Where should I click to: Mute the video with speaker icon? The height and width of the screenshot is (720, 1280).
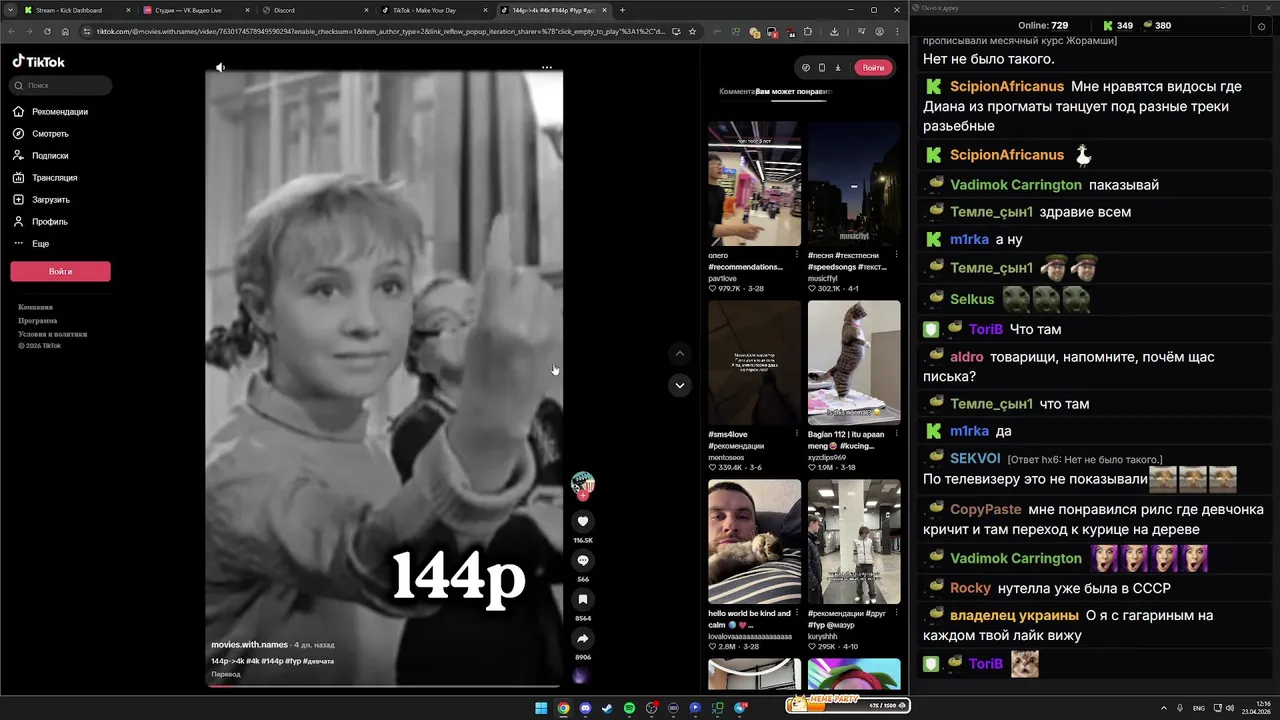(x=221, y=67)
